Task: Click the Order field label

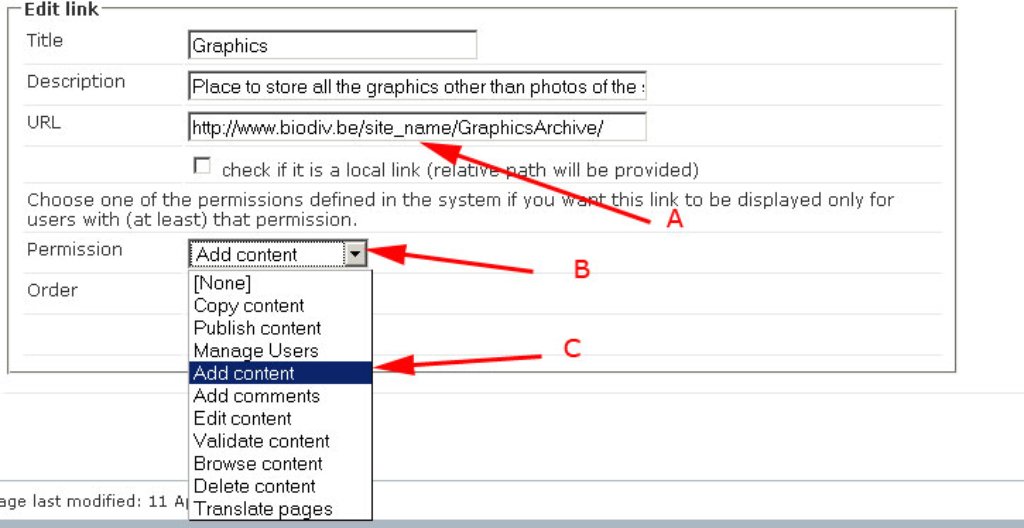Action: click(x=52, y=290)
